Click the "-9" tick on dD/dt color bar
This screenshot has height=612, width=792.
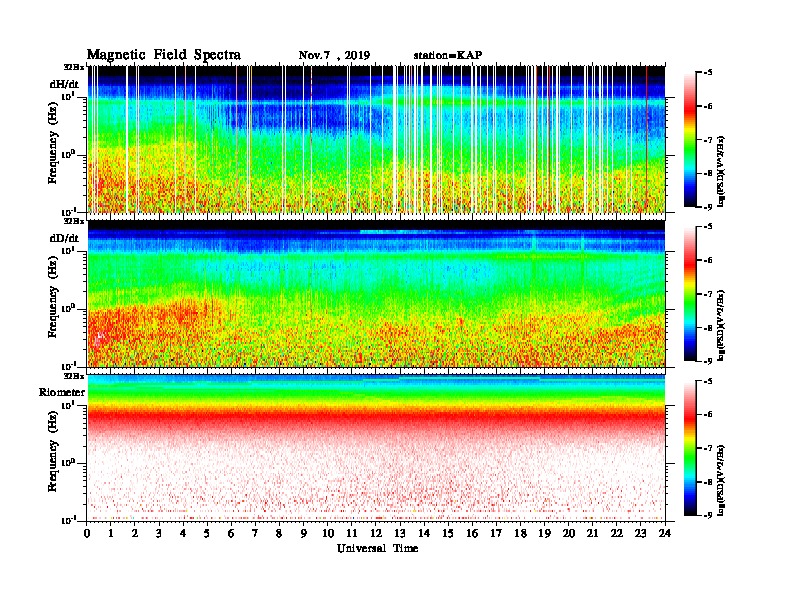(708, 361)
